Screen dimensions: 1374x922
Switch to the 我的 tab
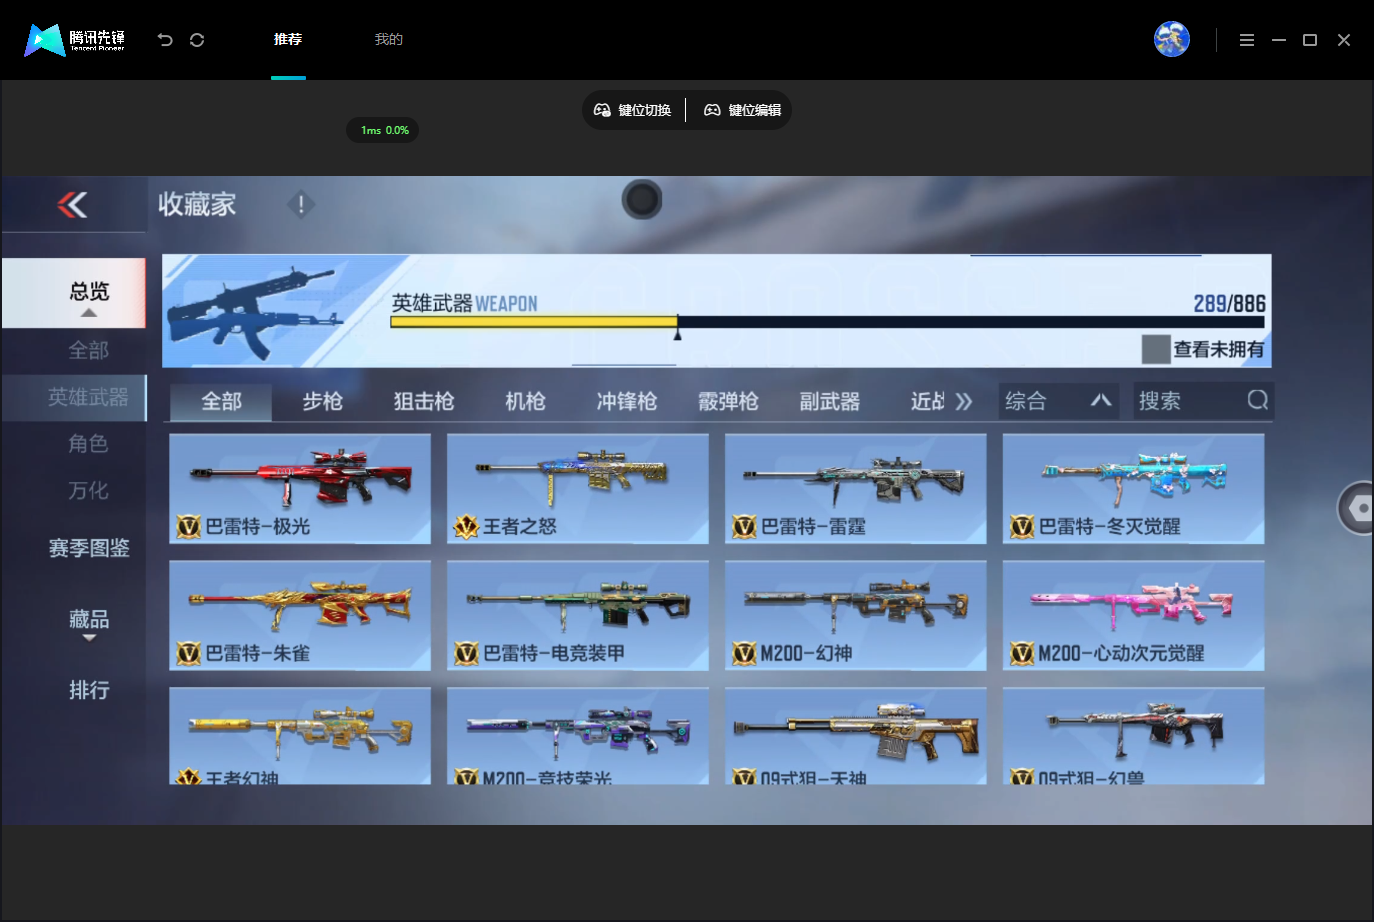388,39
